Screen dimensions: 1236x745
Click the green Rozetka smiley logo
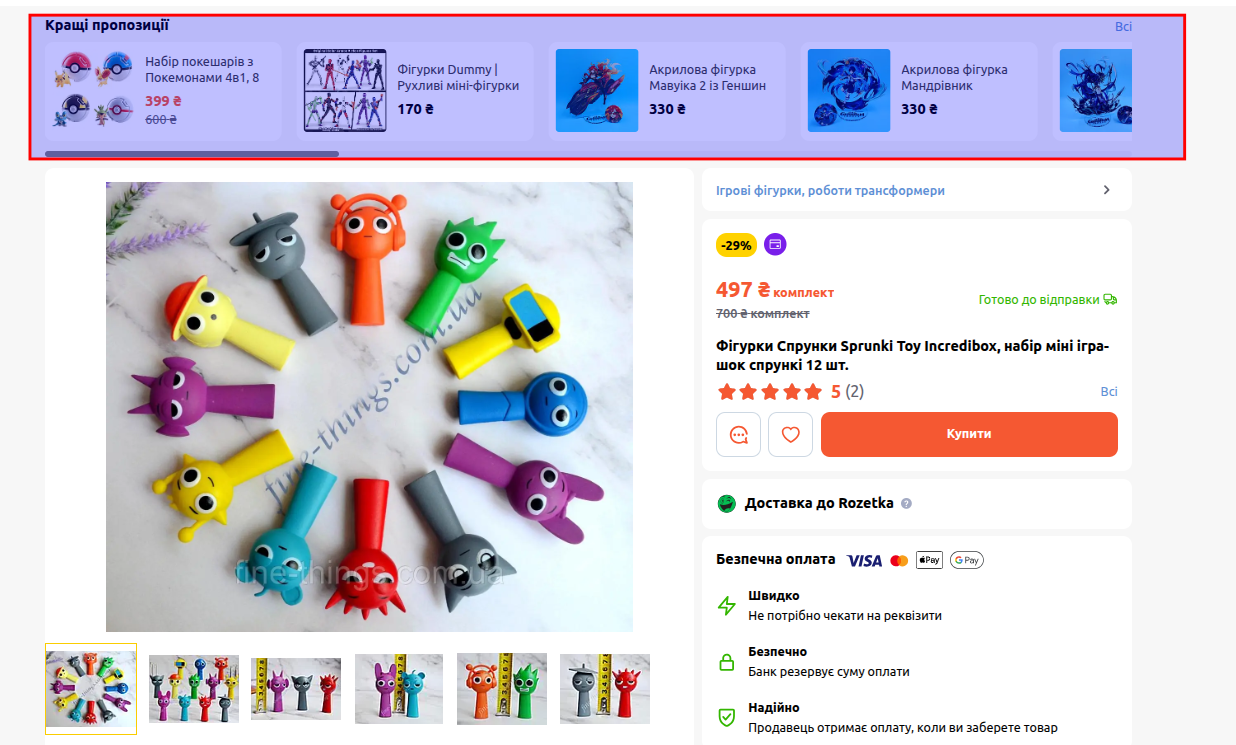point(727,503)
